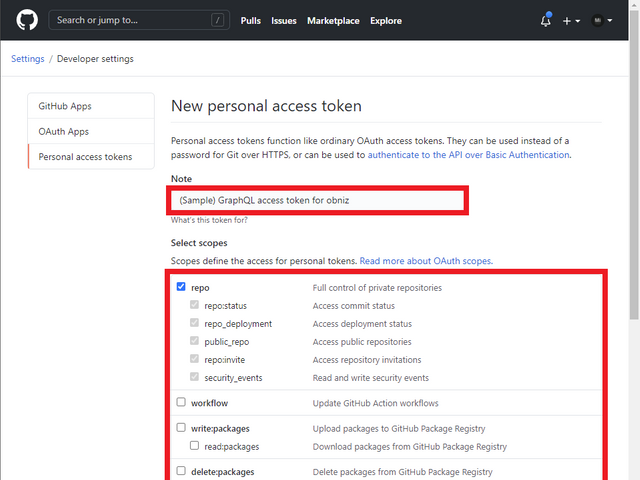Toggle the repo:invite checkbox
The image size is (640, 480).
tap(194, 359)
